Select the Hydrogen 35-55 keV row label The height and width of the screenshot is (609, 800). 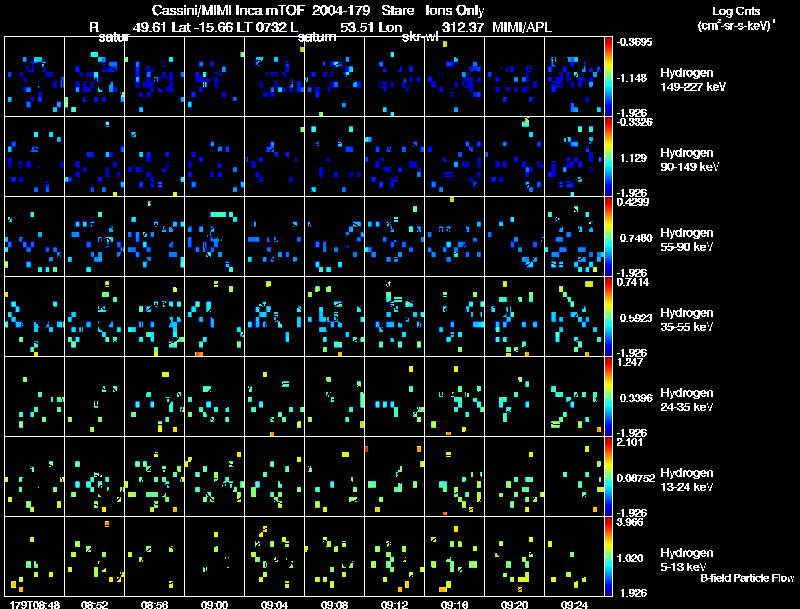coord(687,320)
